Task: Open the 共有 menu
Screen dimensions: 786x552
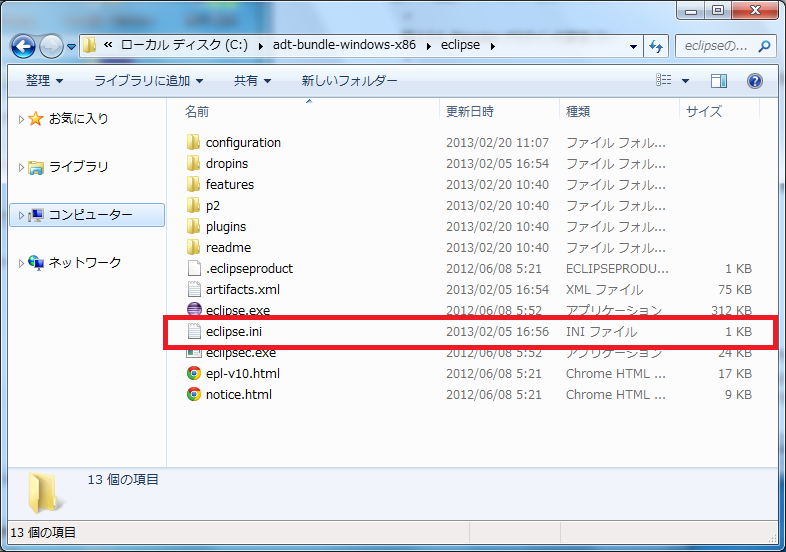Action: (x=252, y=81)
